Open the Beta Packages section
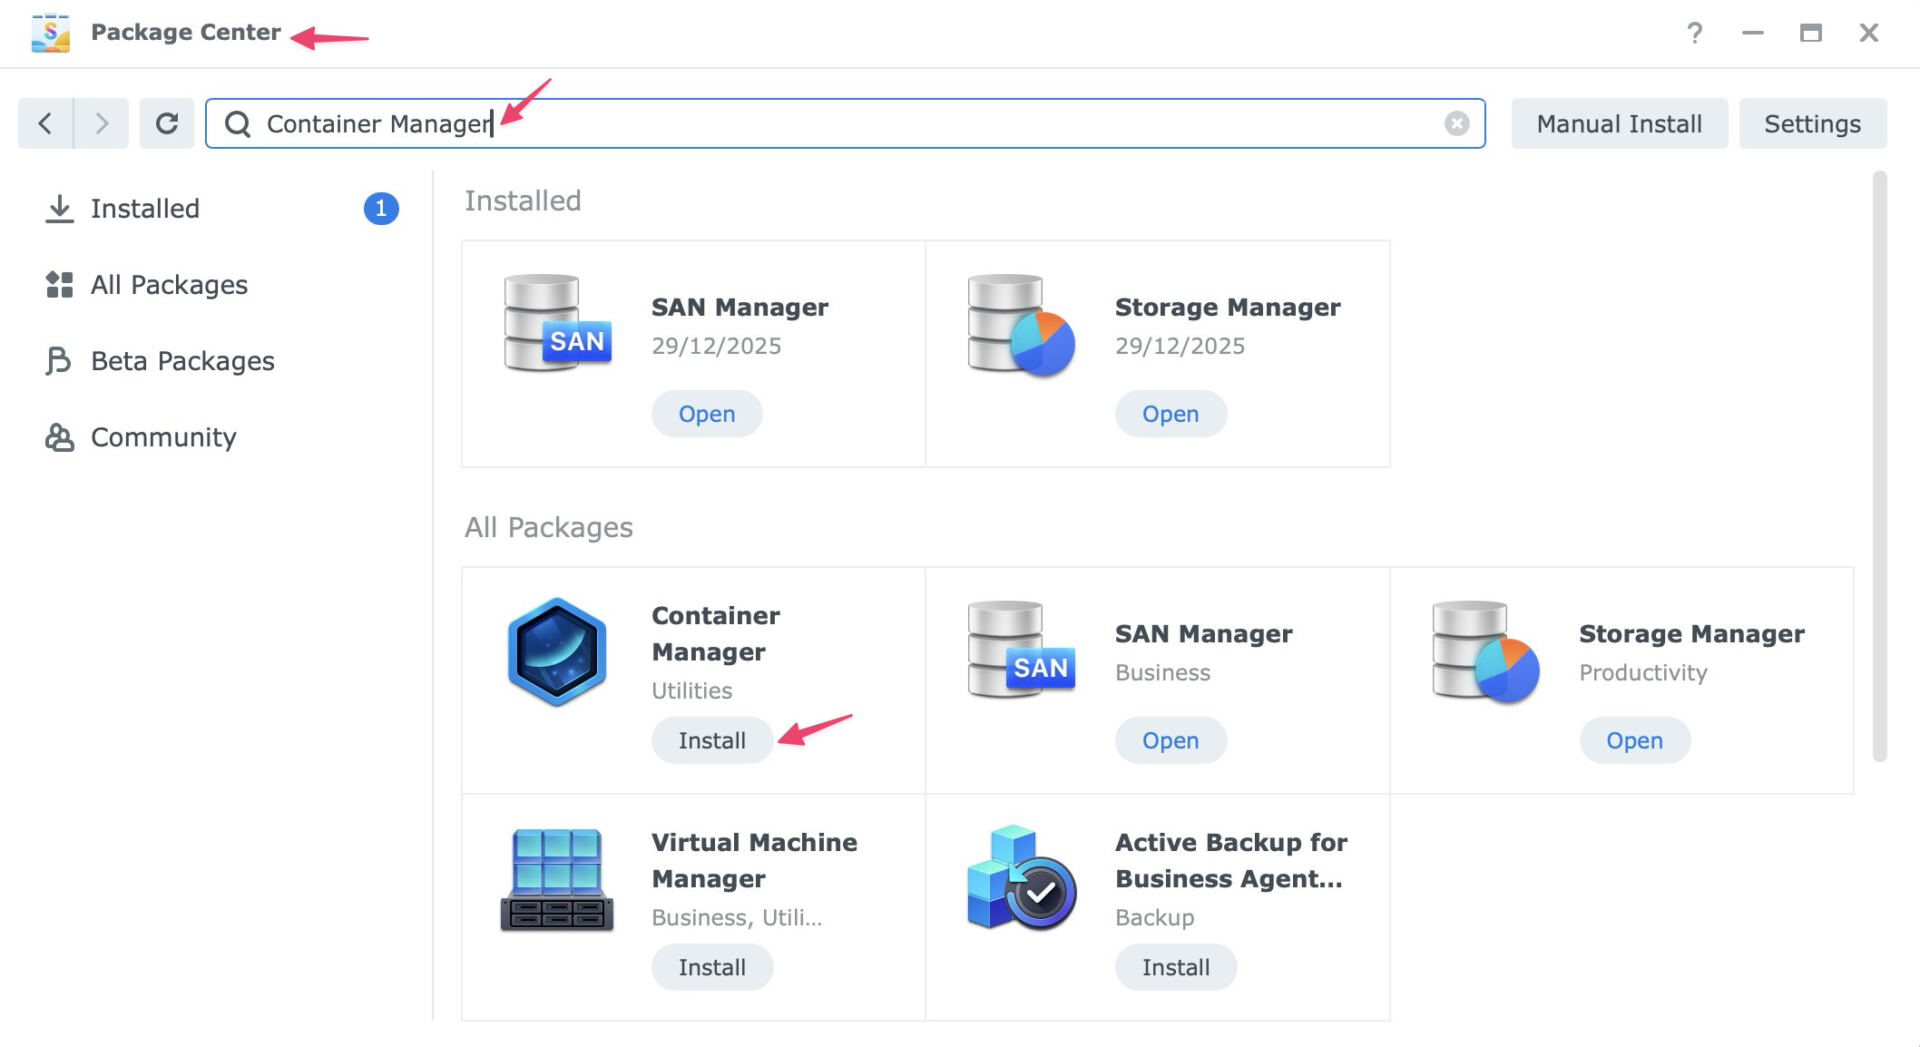This screenshot has width=1920, height=1047. [x=182, y=361]
